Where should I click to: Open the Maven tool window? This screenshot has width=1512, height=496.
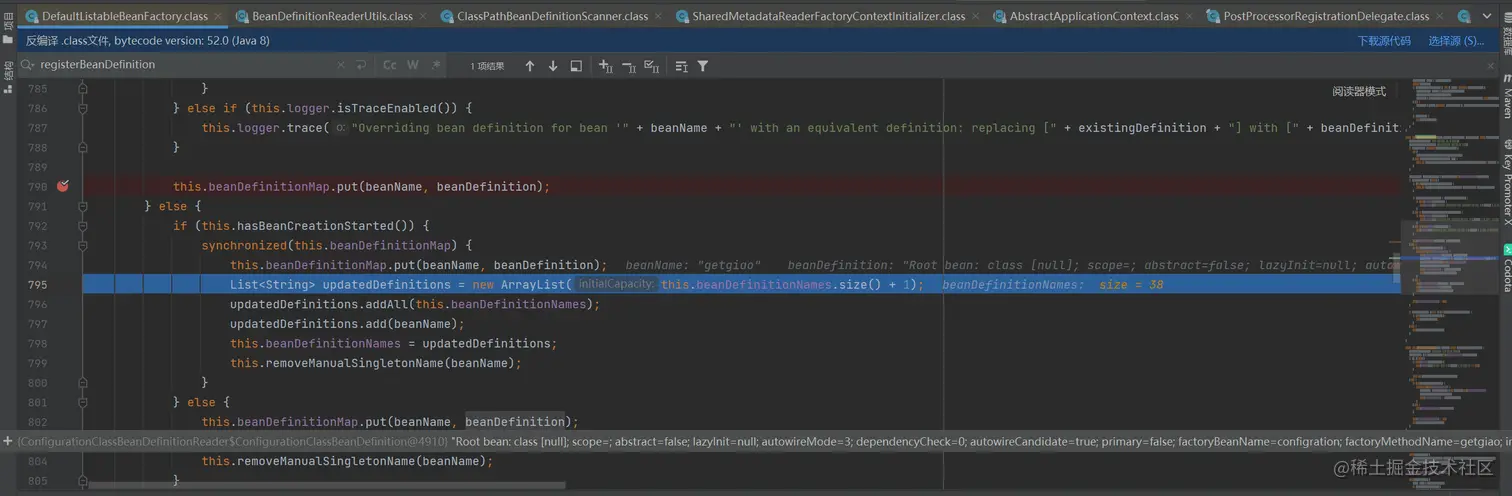click(x=1506, y=96)
